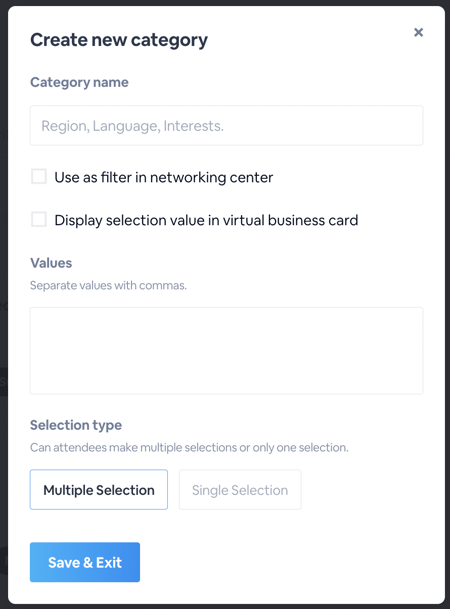
Task: Click the 'Category name' field label
Action: point(79,82)
